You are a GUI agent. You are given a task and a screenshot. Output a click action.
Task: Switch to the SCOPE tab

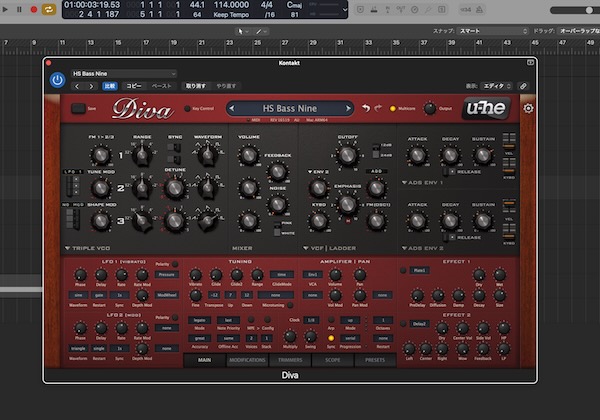(333, 360)
